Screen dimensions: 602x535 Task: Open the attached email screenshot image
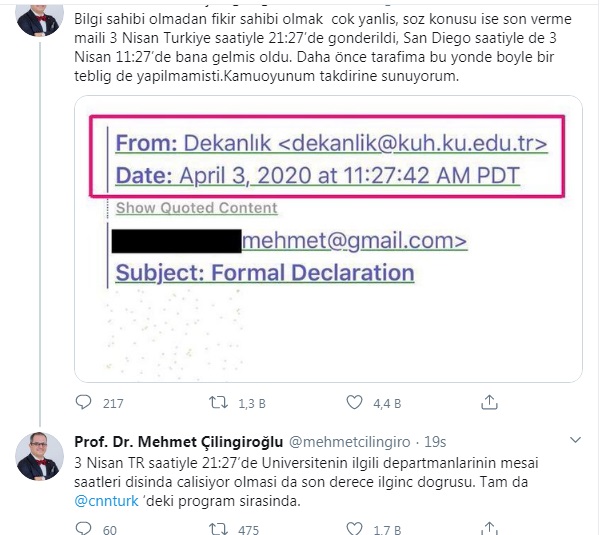click(328, 239)
